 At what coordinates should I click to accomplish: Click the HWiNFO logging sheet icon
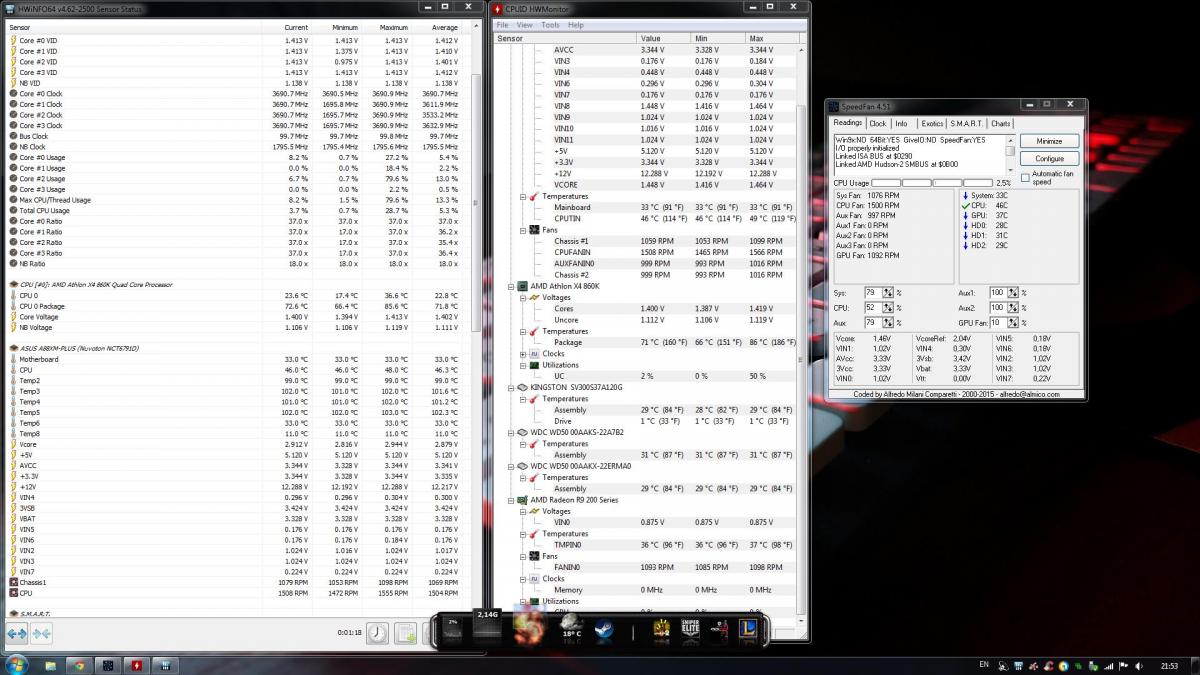click(x=405, y=633)
